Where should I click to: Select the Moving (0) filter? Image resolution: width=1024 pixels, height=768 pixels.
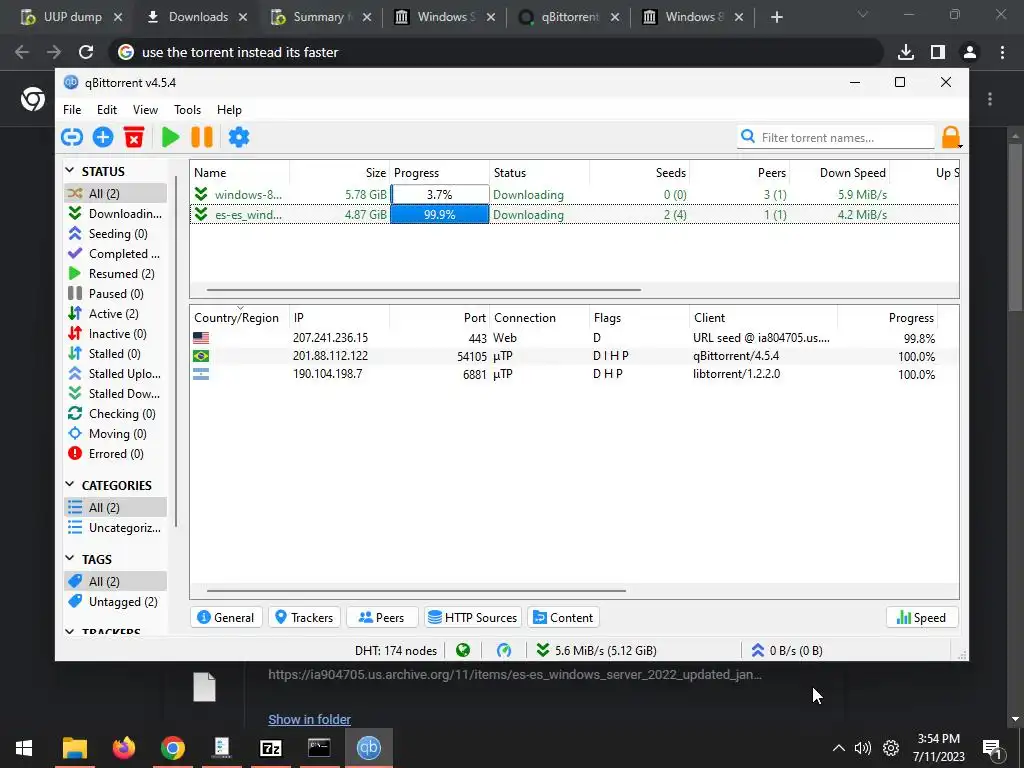coord(116,434)
